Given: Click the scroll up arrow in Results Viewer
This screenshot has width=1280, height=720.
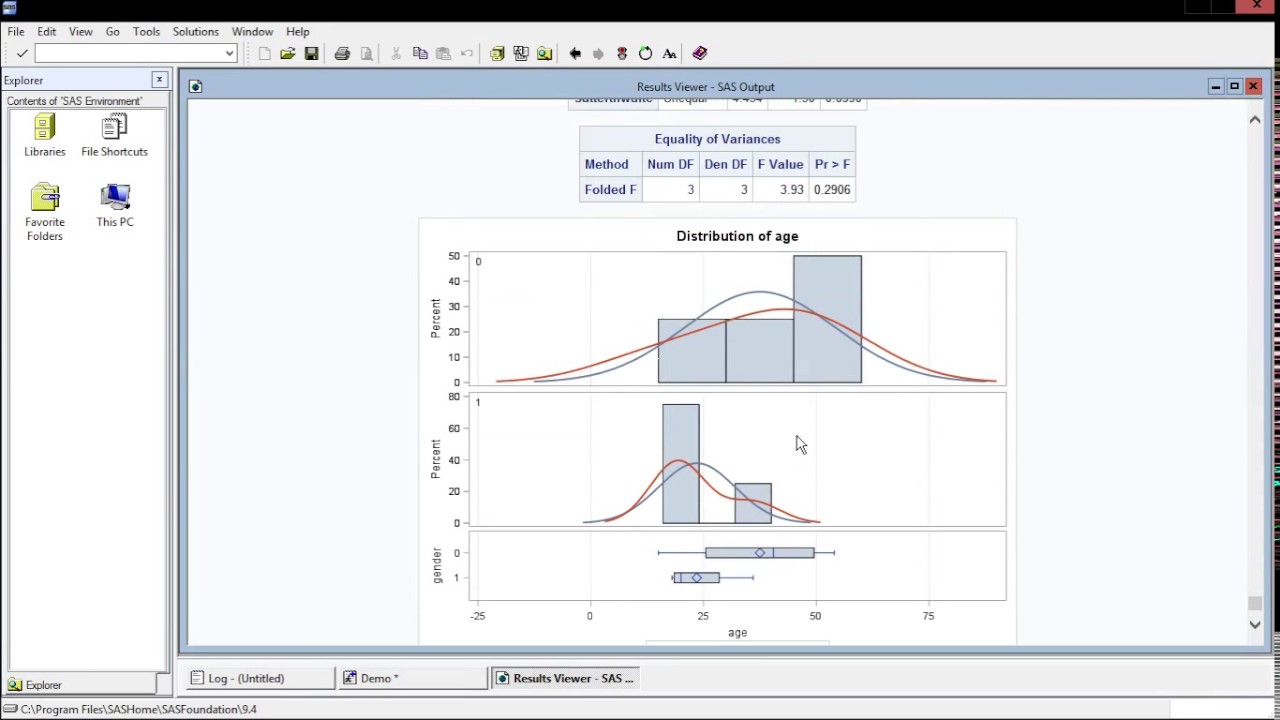Looking at the screenshot, I should [x=1255, y=120].
